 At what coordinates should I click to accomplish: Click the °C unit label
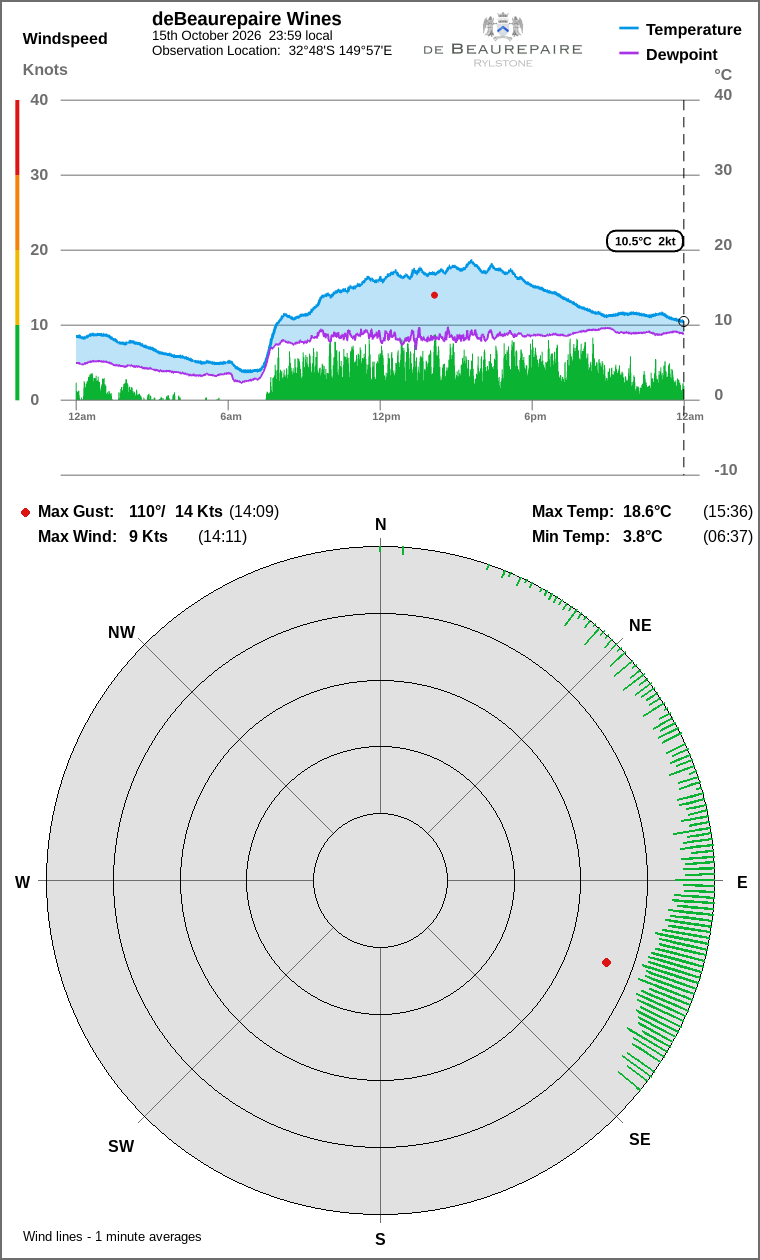tap(723, 74)
